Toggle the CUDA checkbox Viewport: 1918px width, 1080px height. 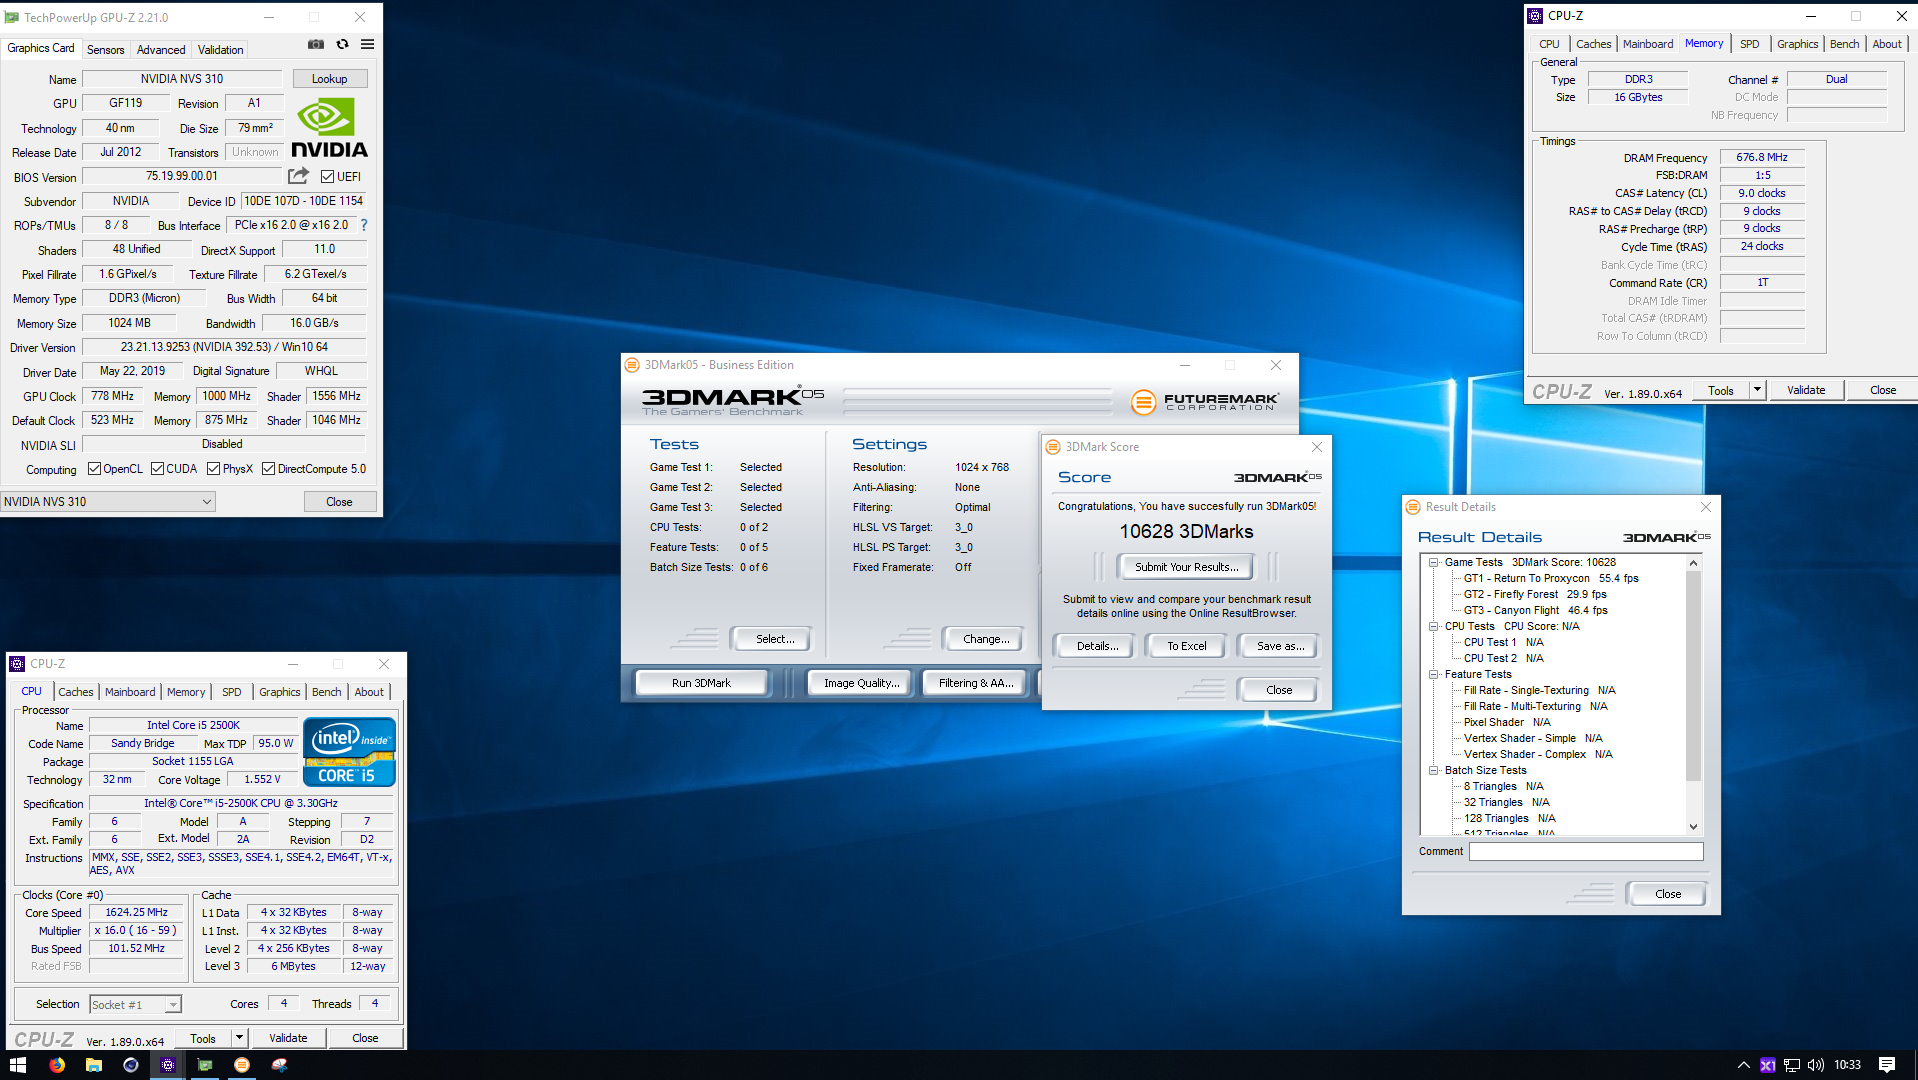click(x=157, y=469)
